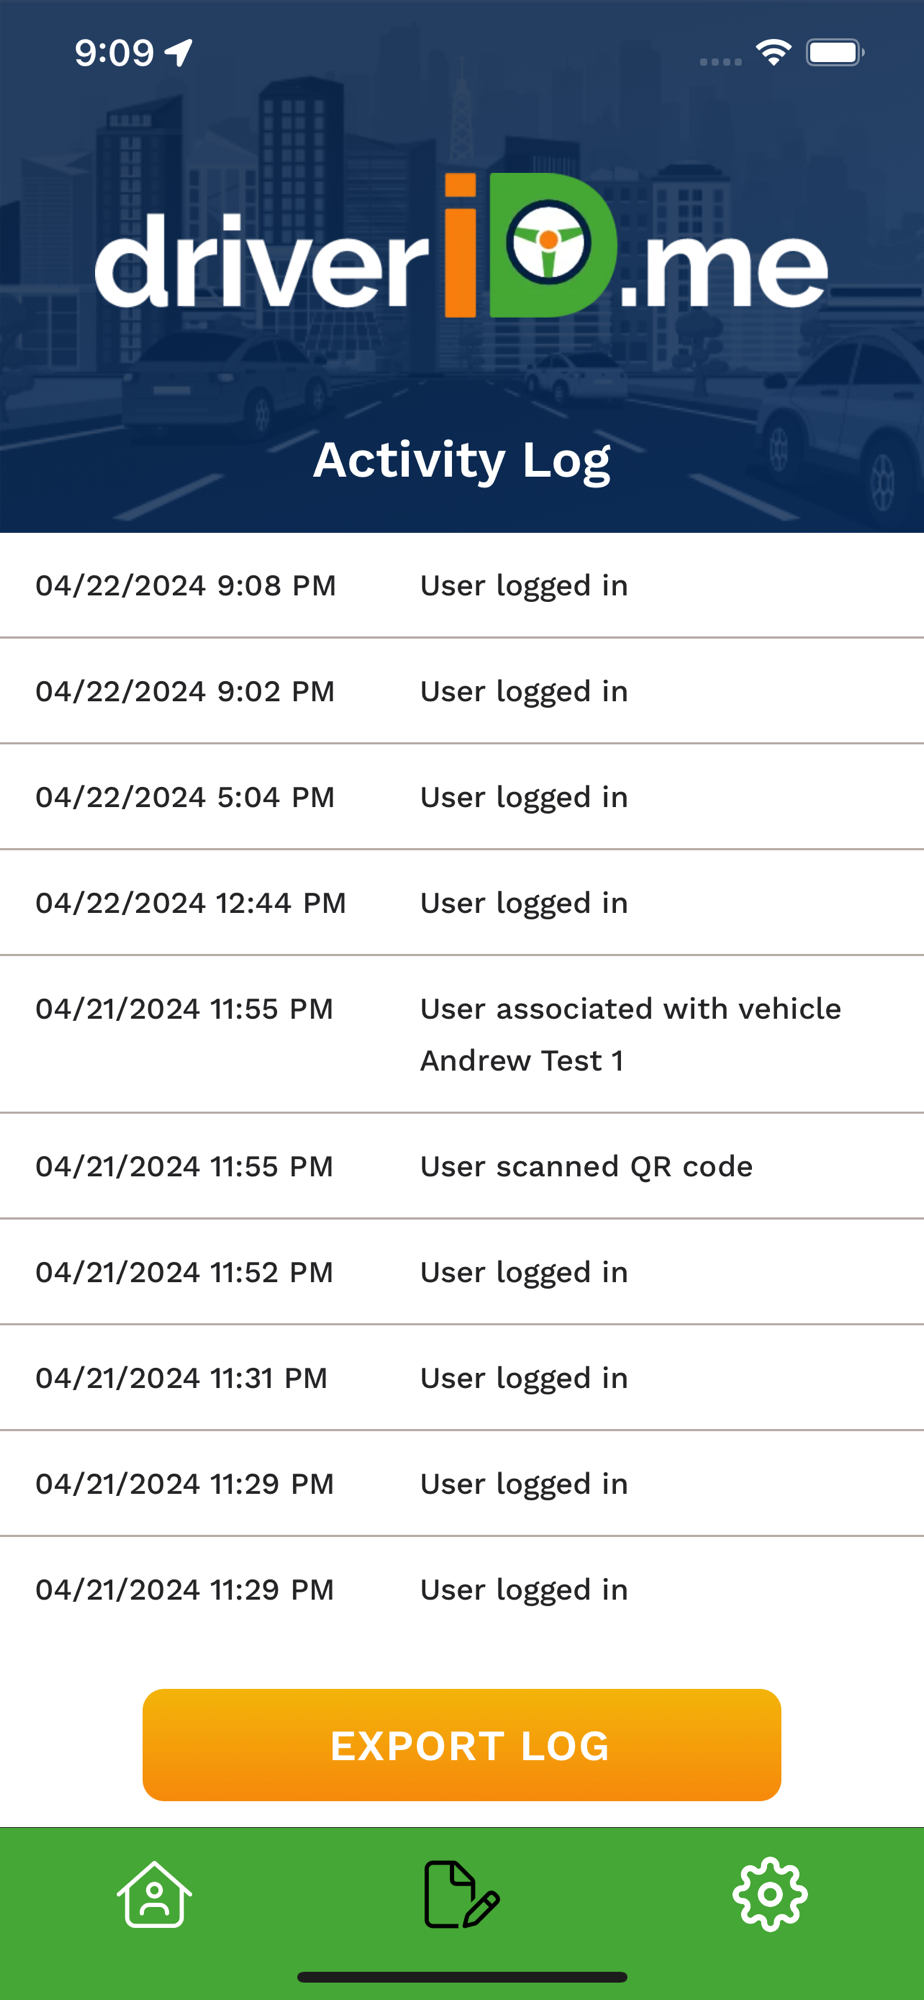Select the 9:08 PM login entry

[462, 585]
